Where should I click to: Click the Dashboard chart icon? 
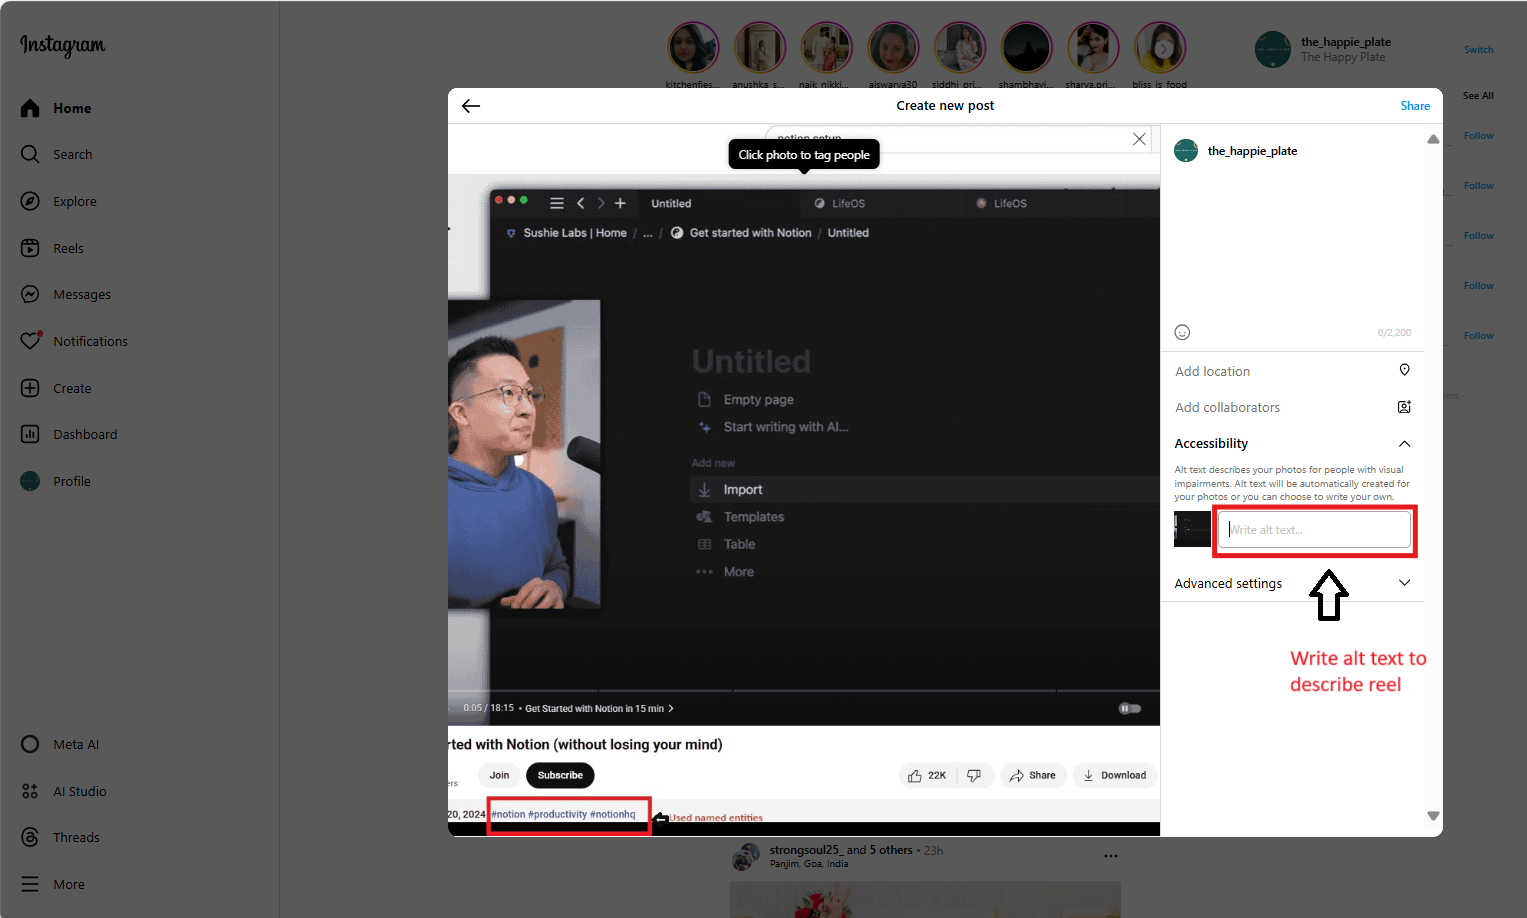[30, 434]
